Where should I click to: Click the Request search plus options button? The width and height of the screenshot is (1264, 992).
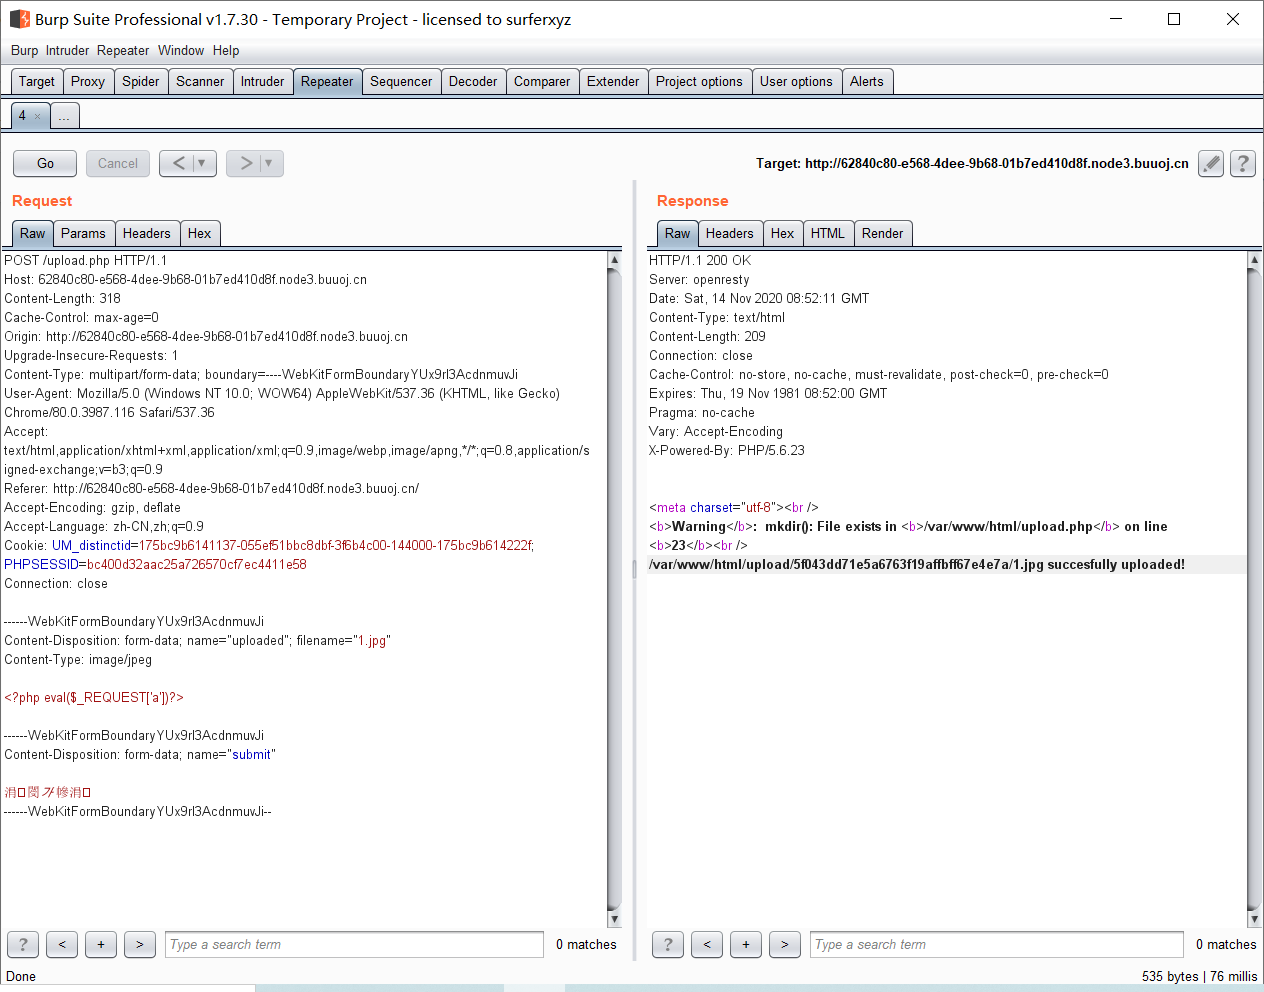tap(101, 944)
